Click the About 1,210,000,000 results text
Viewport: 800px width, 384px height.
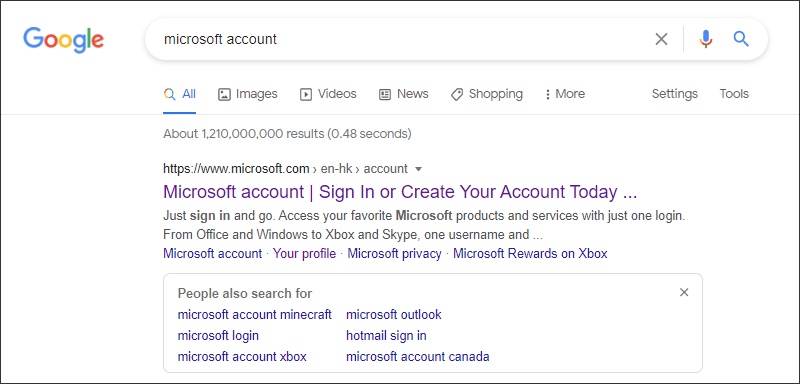(x=287, y=134)
